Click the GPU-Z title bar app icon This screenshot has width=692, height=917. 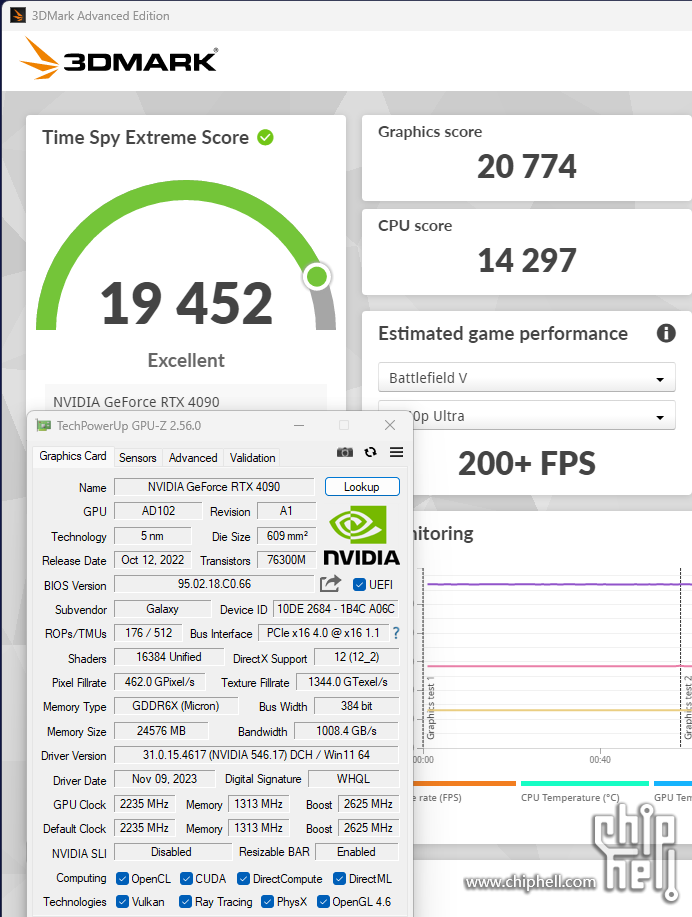[x=43, y=425]
